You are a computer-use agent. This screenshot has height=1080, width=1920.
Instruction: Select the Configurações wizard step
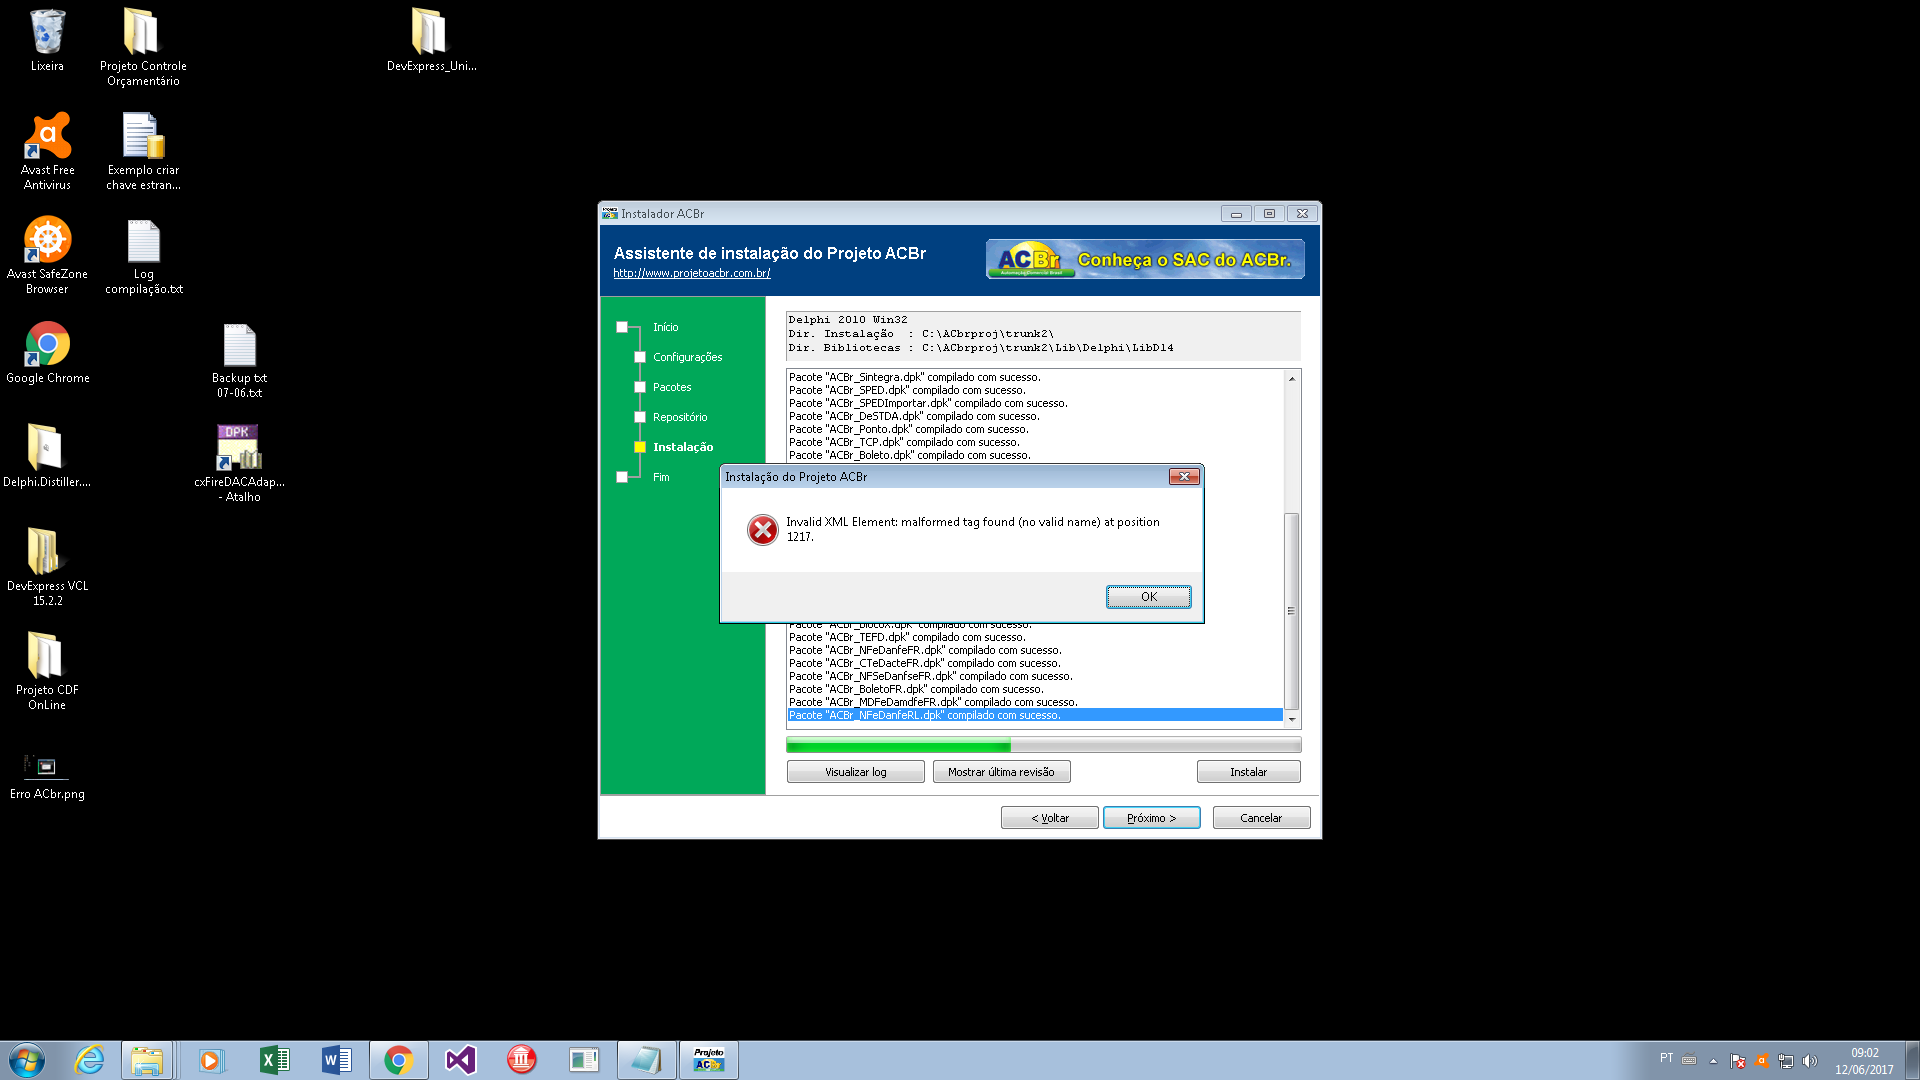point(687,357)
